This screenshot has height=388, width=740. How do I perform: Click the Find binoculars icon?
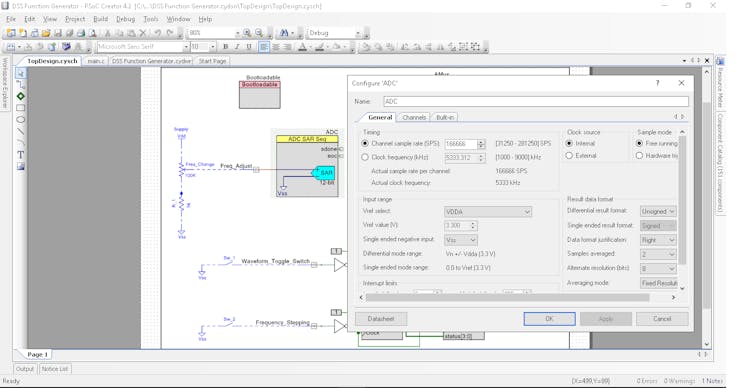tap(284, 33)
